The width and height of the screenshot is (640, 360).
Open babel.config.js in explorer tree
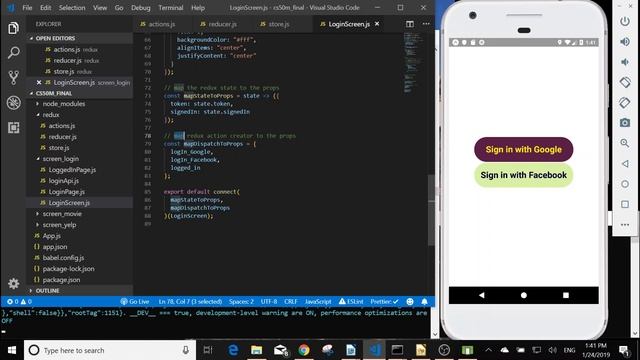(x=63, y=258)
